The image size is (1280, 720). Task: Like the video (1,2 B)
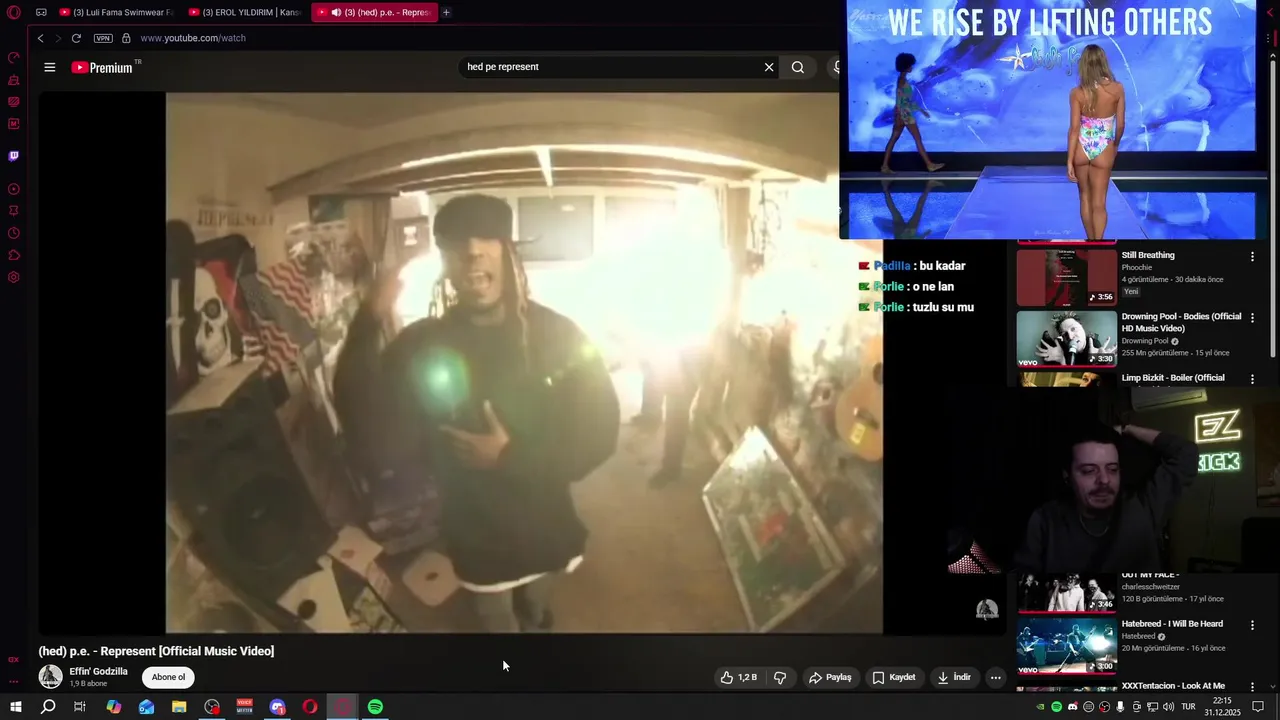(x=739, y=677)
